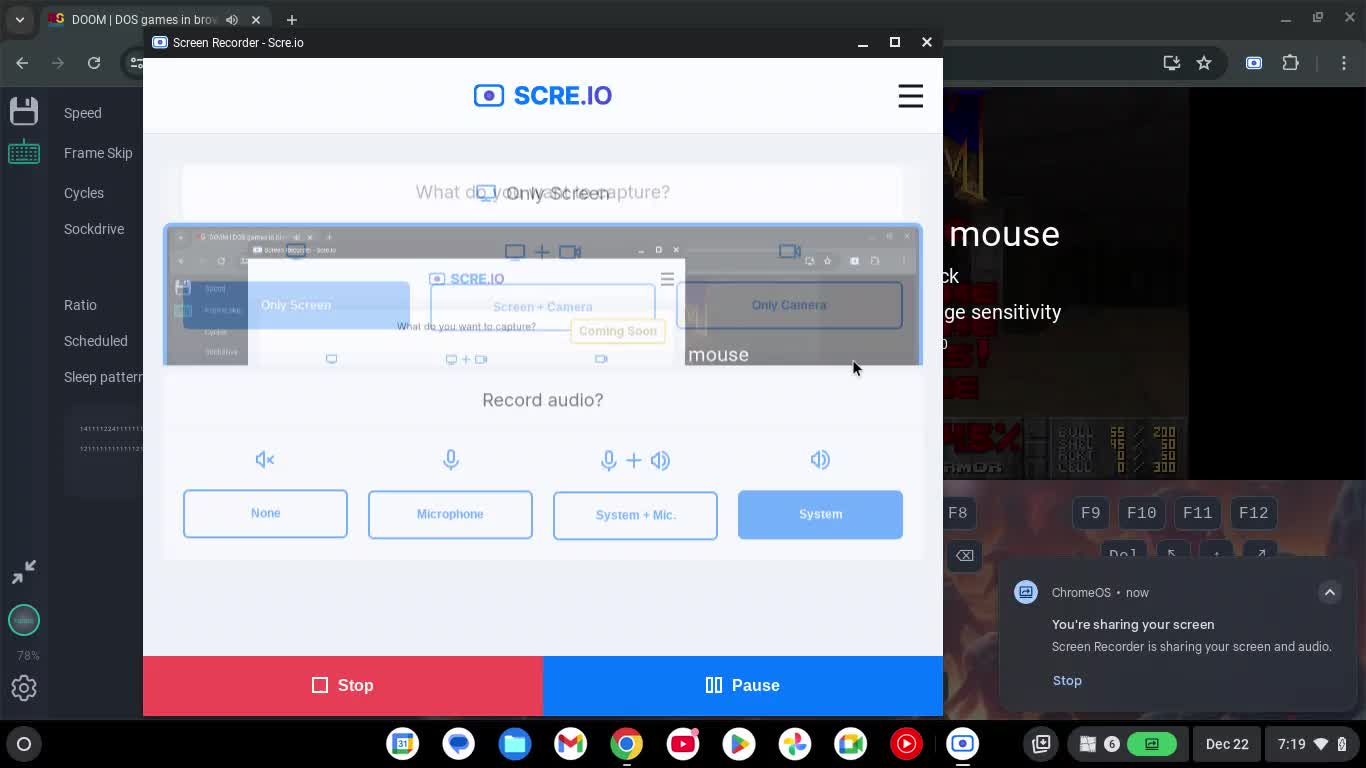The width and height of the screenshot is (1366, 768).
Task: Click the exit fullscreen arrows icon
Action: pos(24,571)
